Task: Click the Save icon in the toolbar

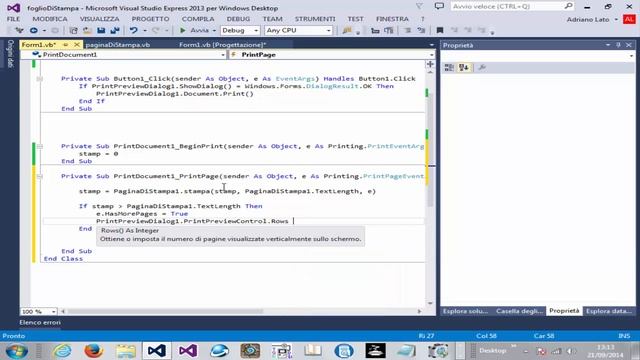Action: (x=101, y=31)
